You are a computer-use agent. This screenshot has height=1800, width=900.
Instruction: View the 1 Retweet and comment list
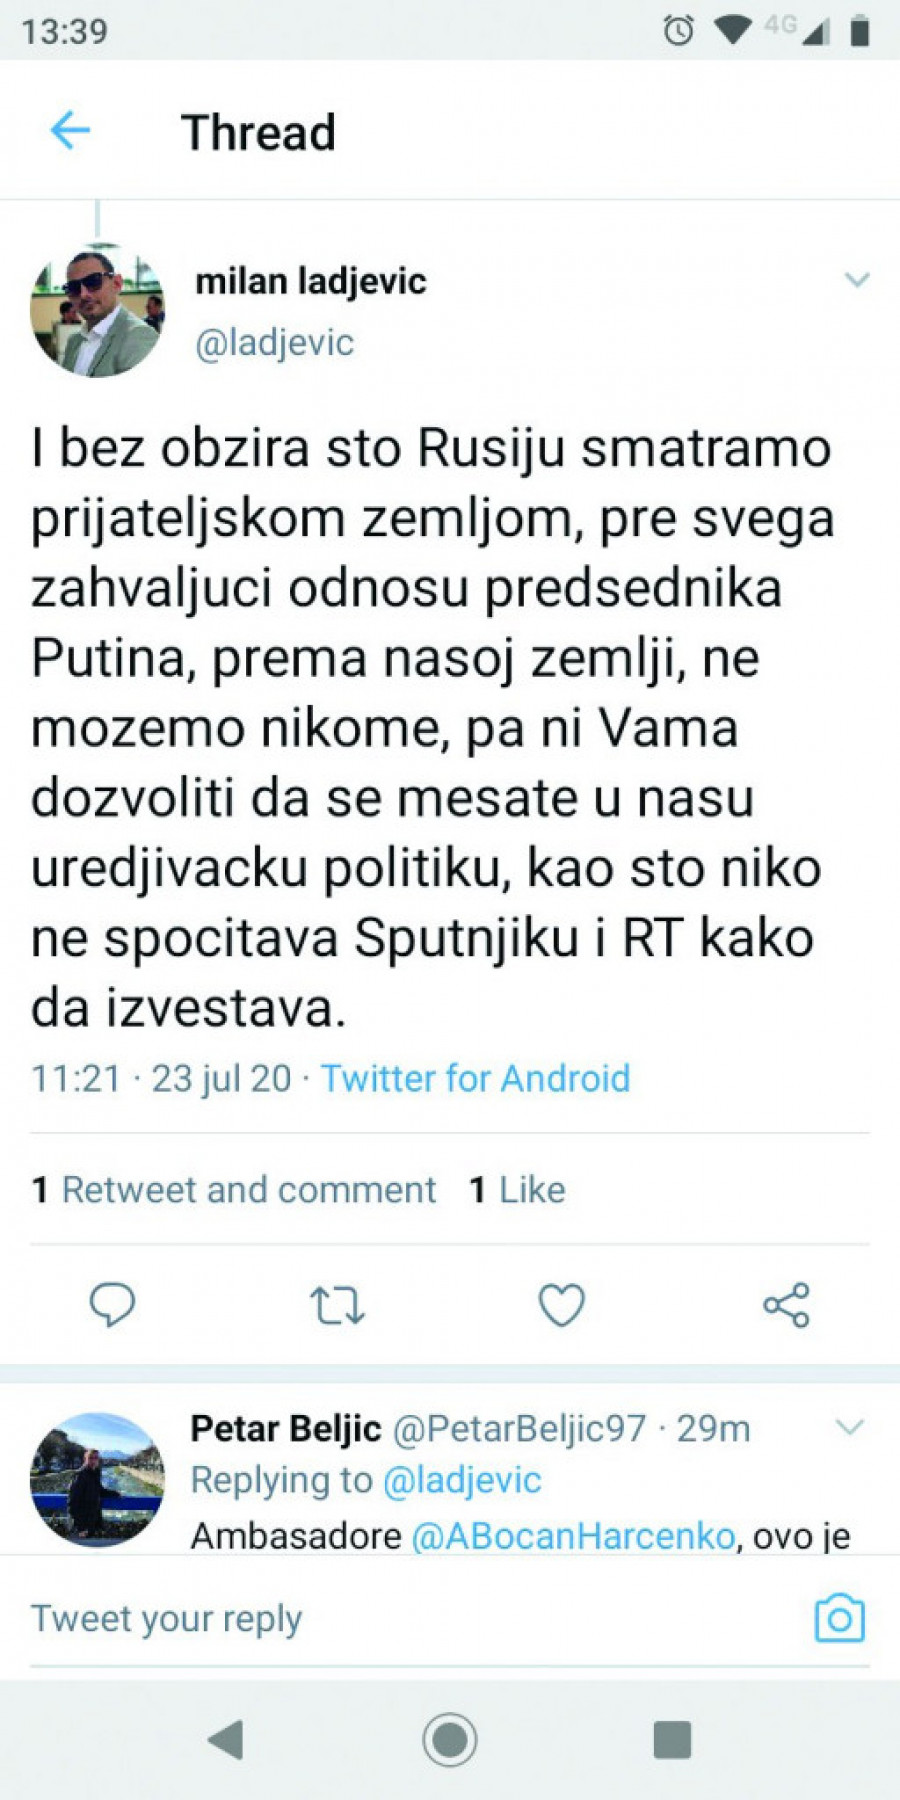(x=234, y=1190)
